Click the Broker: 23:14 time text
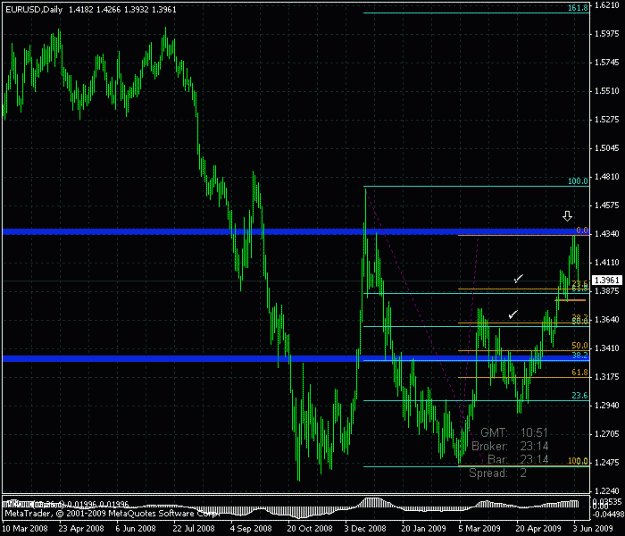The height and width of the screenshot is (536, 625). [x=510, y=446]
